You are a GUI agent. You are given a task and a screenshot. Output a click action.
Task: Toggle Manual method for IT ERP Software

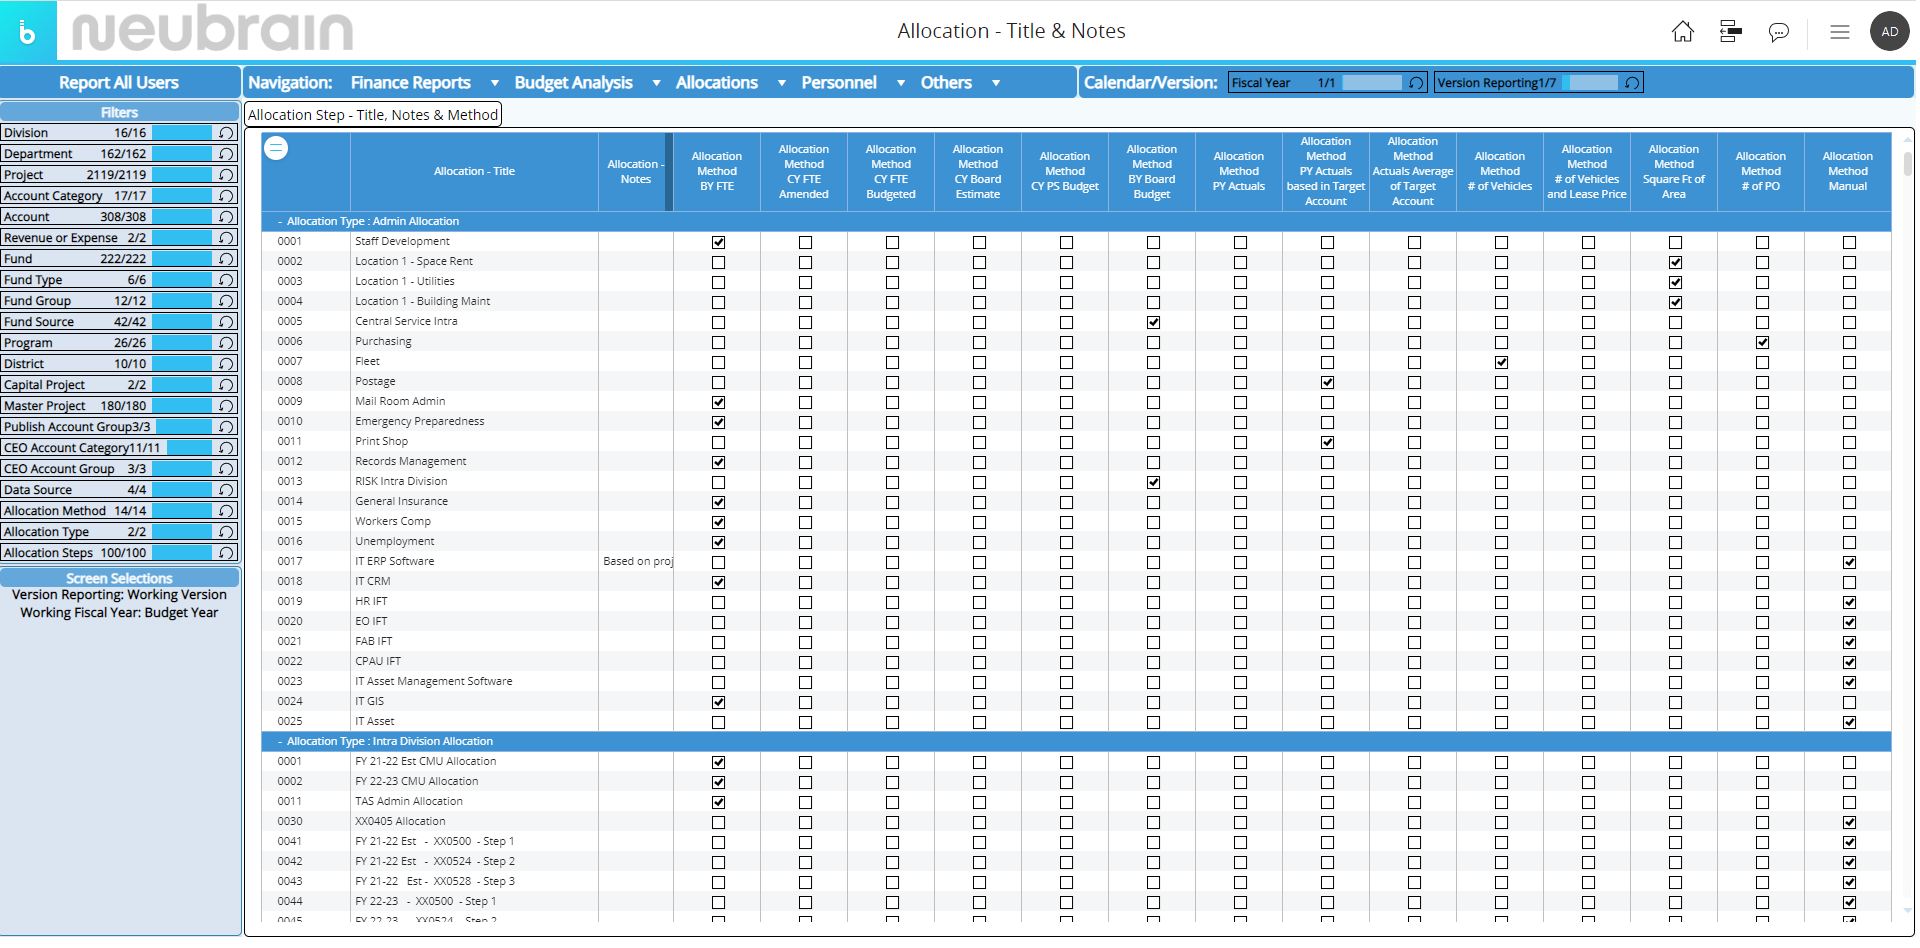point(1849,562)
